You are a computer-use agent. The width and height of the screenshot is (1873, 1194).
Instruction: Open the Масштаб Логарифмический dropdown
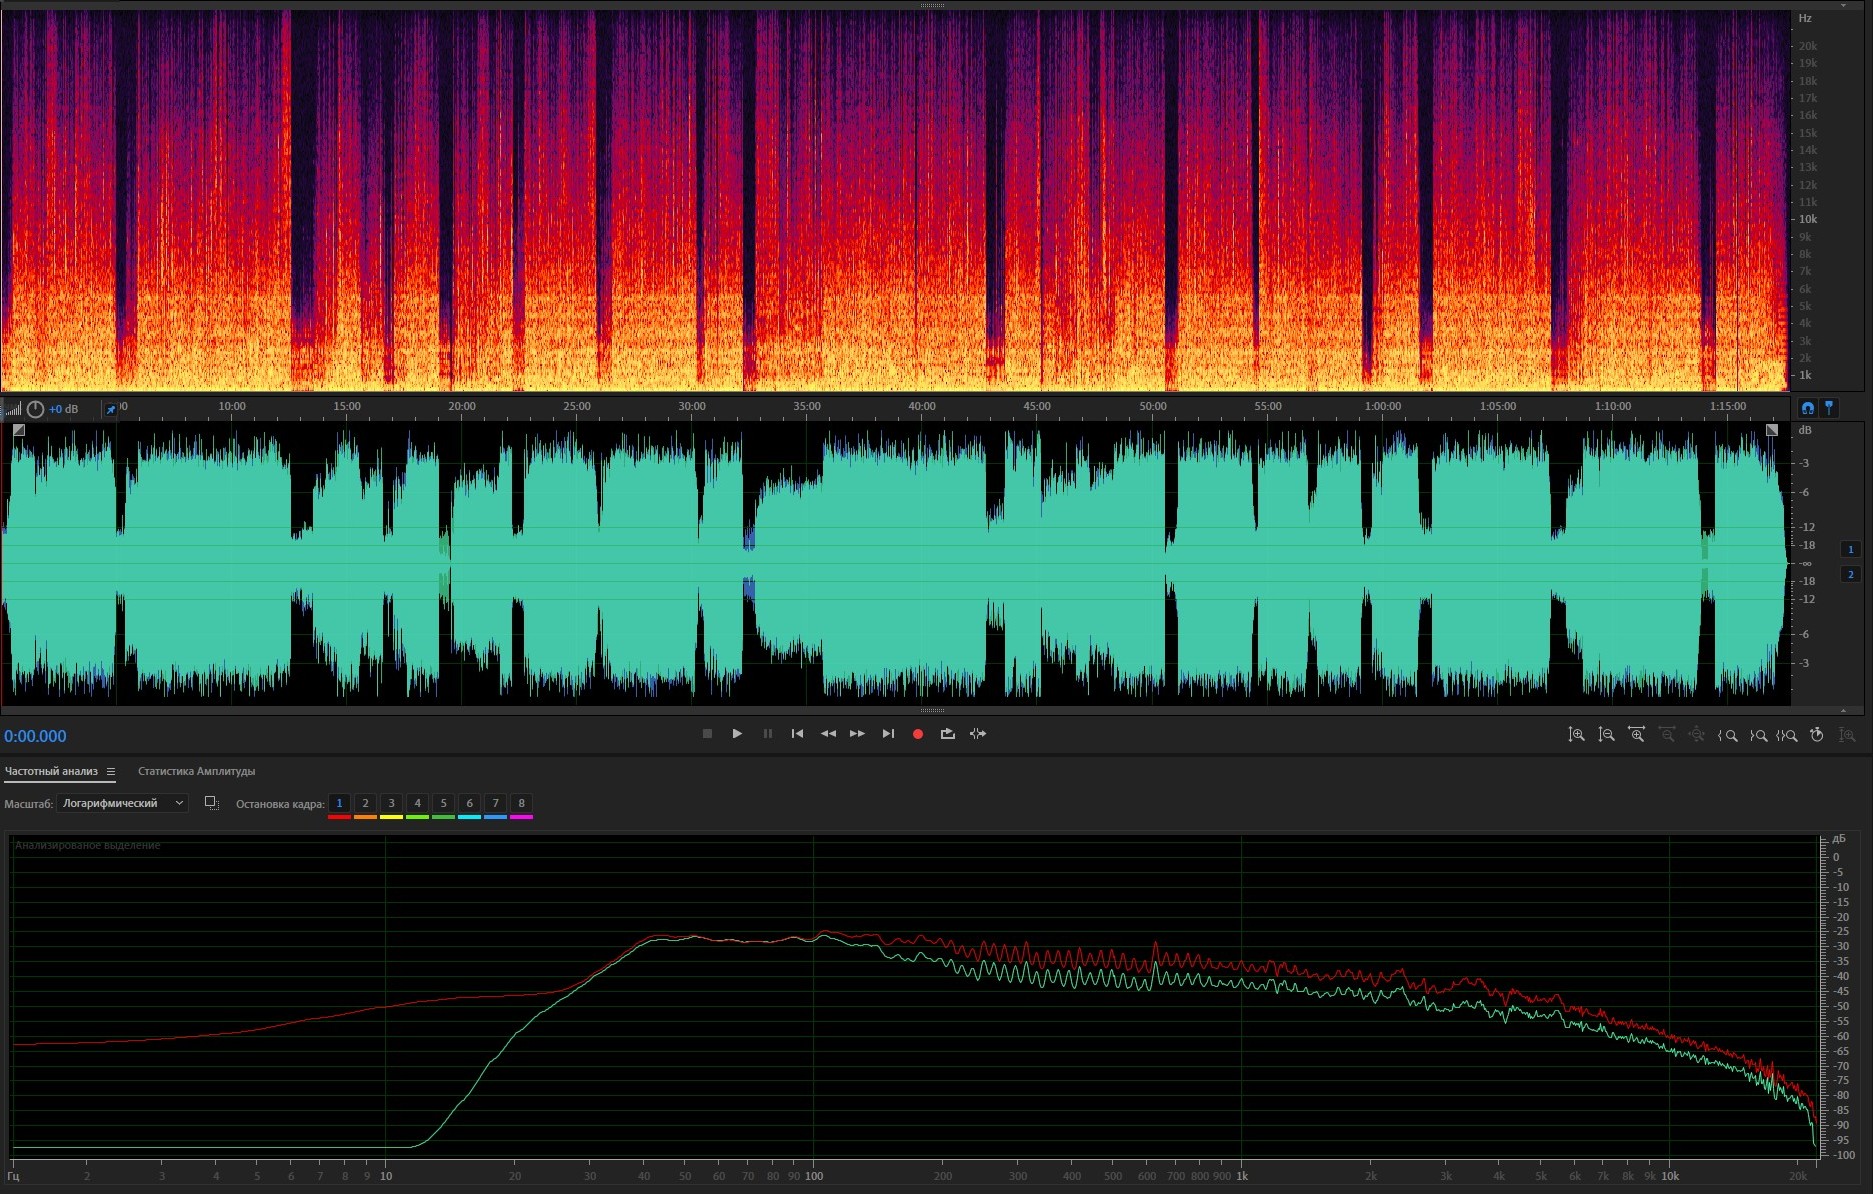pos(122,803)
